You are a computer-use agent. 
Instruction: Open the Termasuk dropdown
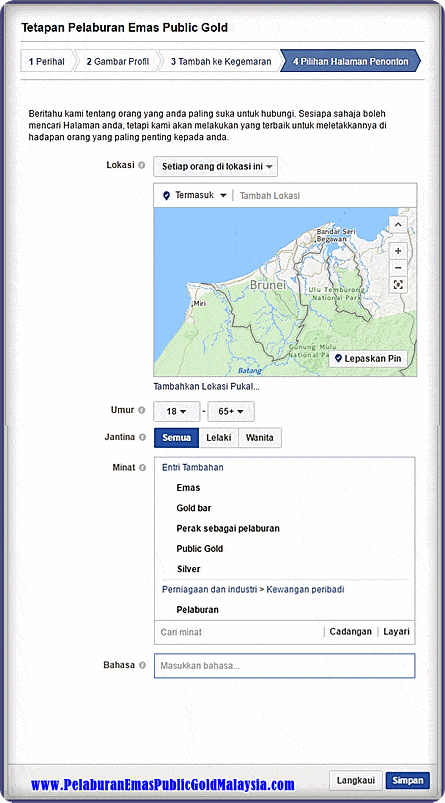tap(195, 195)
